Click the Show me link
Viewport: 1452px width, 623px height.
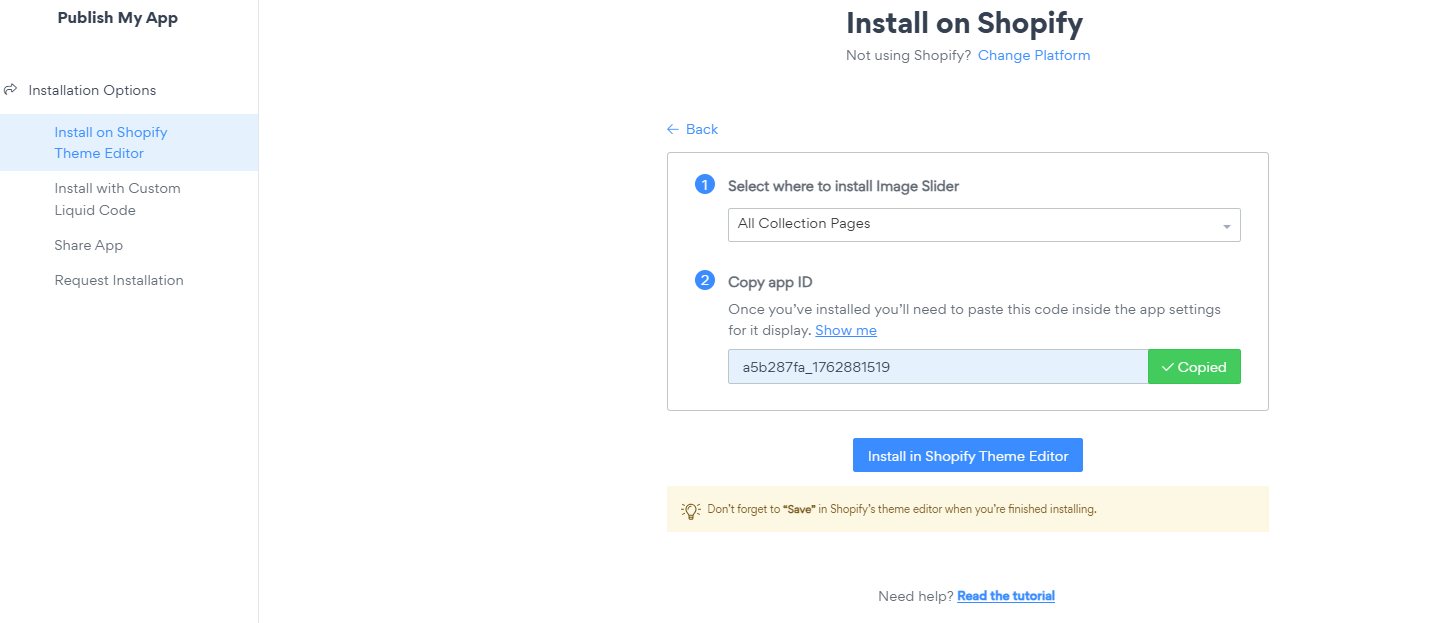pos(846,330)
